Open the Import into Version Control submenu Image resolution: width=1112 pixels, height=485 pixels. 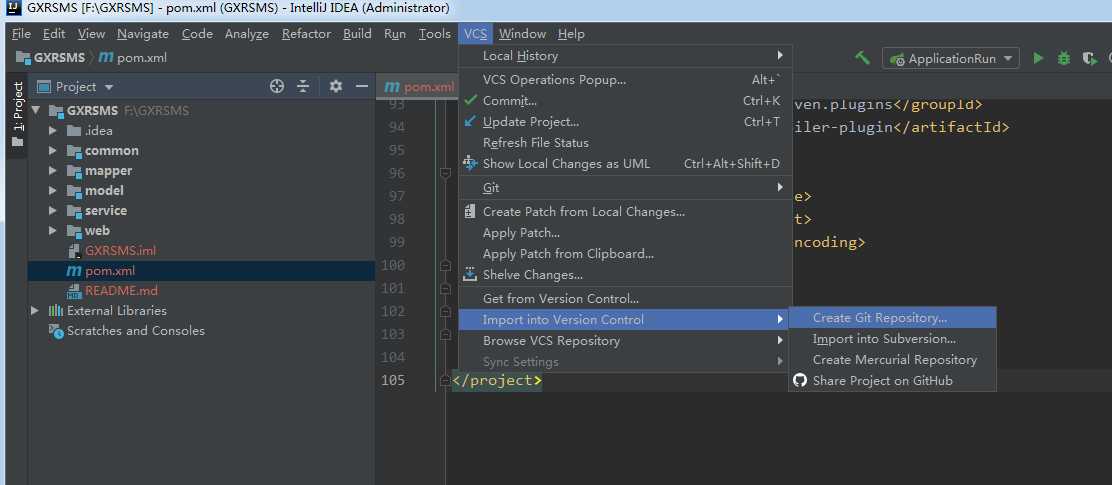626,320
